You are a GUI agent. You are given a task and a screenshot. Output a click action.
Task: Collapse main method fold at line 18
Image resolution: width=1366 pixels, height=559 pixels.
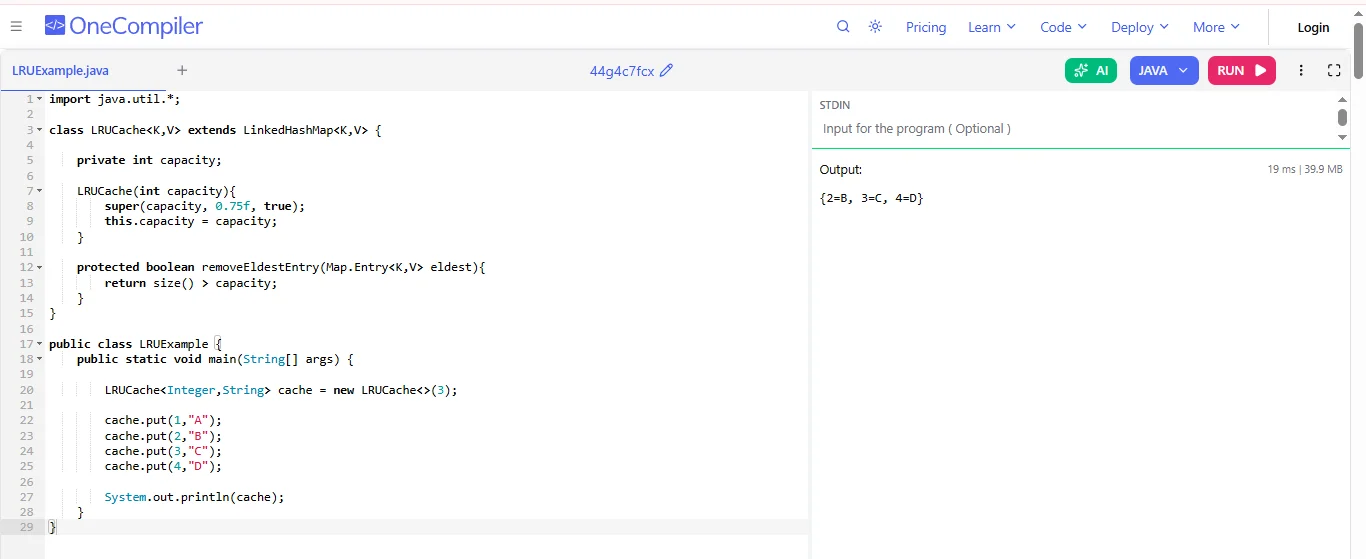39,359
